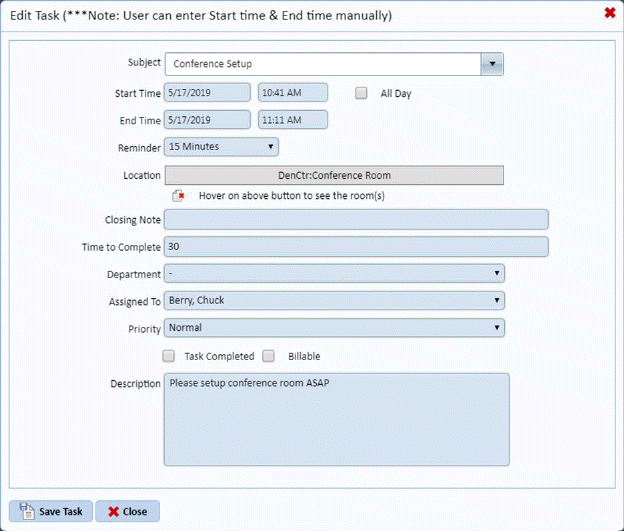Click the Close button at the bottom
The height and width of the screenshot is (531, 624).
127,511
